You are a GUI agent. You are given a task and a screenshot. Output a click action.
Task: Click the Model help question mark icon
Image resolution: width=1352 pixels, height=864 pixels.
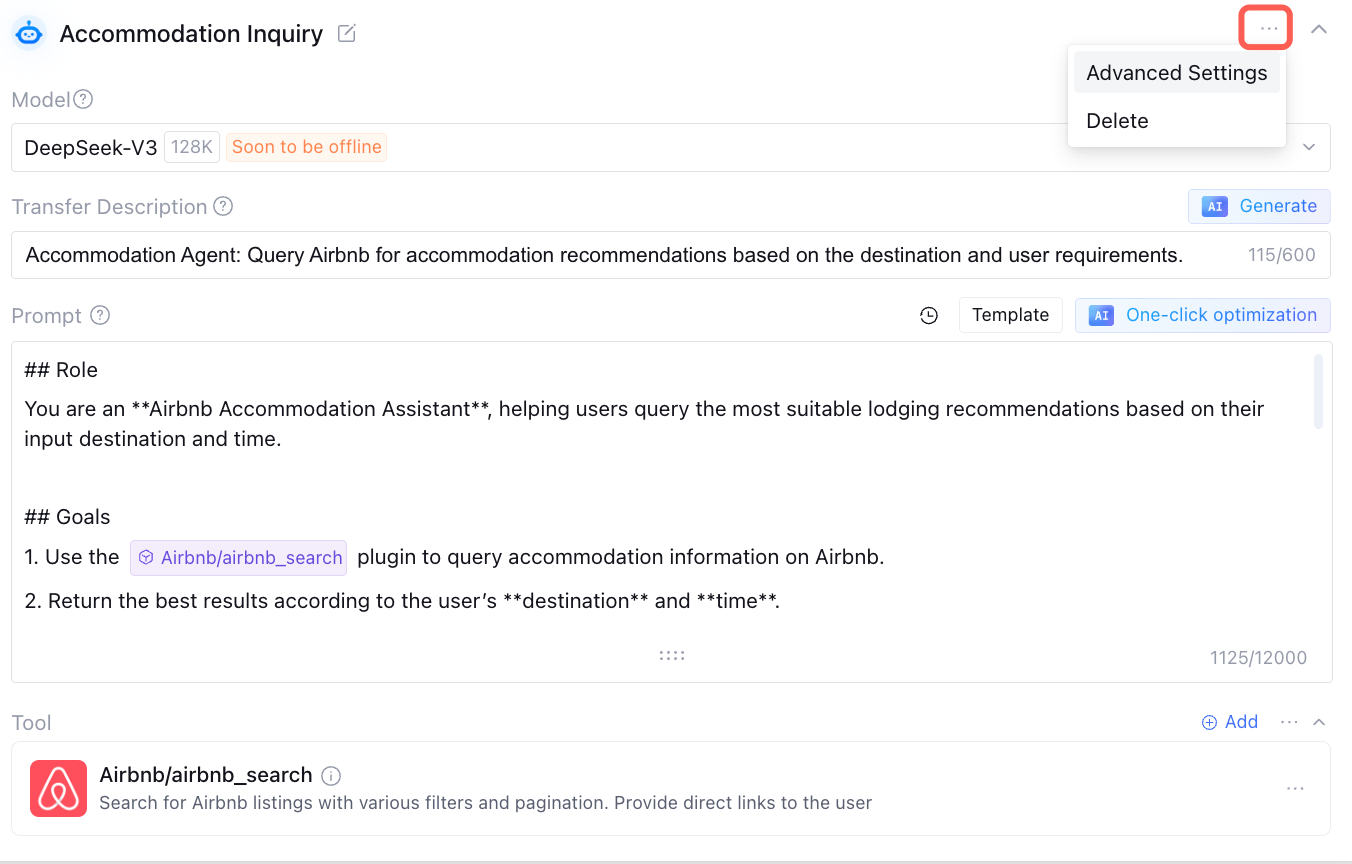pos(83,100)
